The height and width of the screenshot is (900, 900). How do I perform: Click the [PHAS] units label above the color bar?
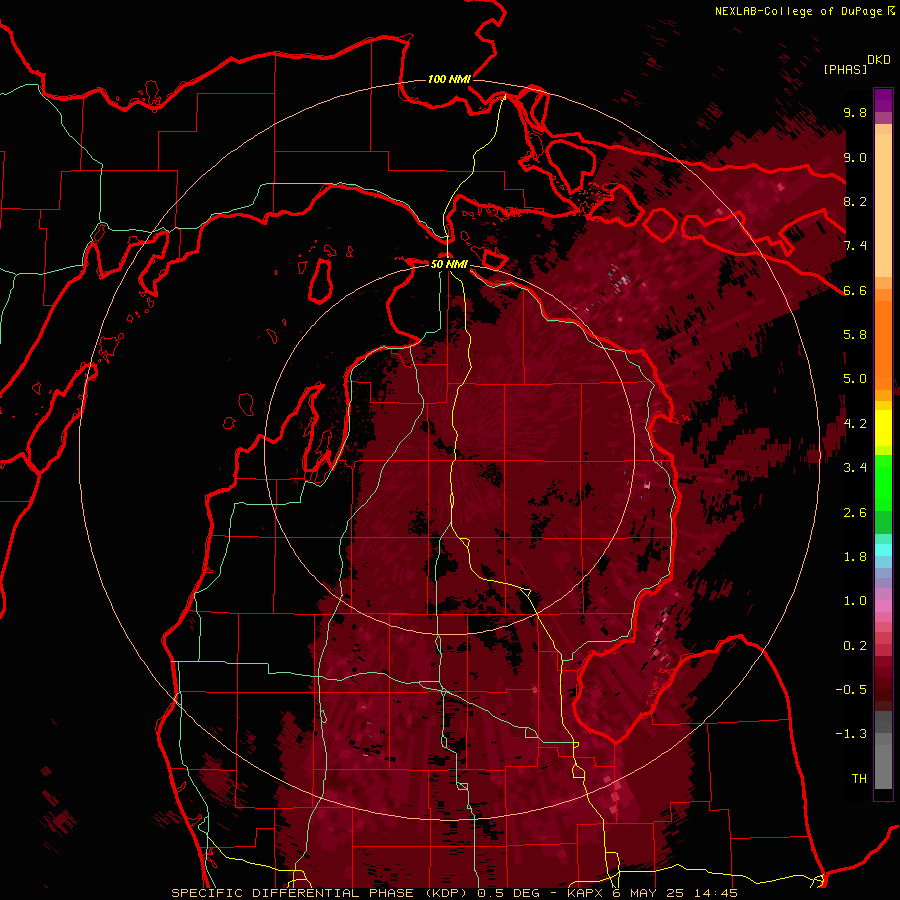(845, 69)
